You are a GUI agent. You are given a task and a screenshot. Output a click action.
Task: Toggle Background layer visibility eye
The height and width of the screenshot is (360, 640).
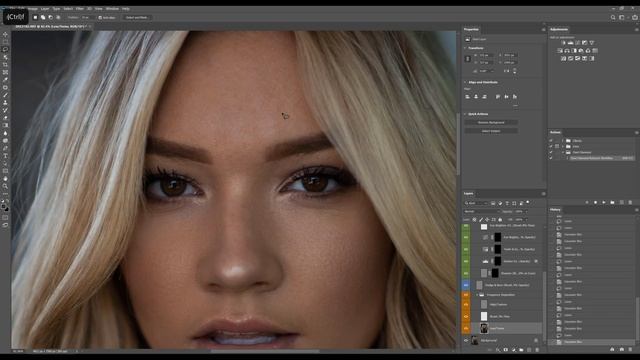pos(466,340)
